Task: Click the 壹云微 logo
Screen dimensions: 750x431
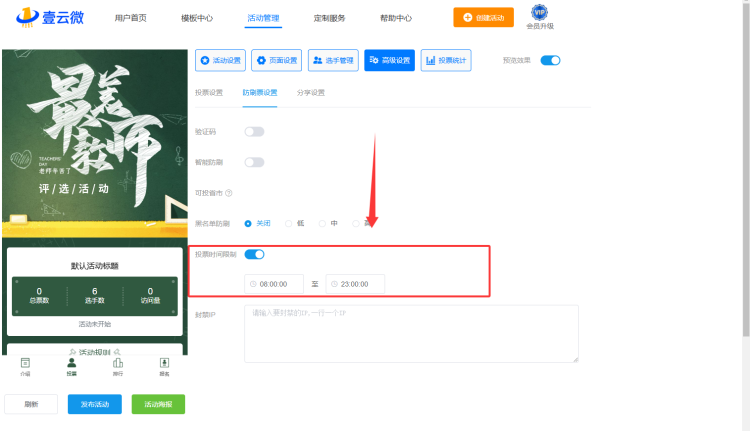Action: [46, 18]
